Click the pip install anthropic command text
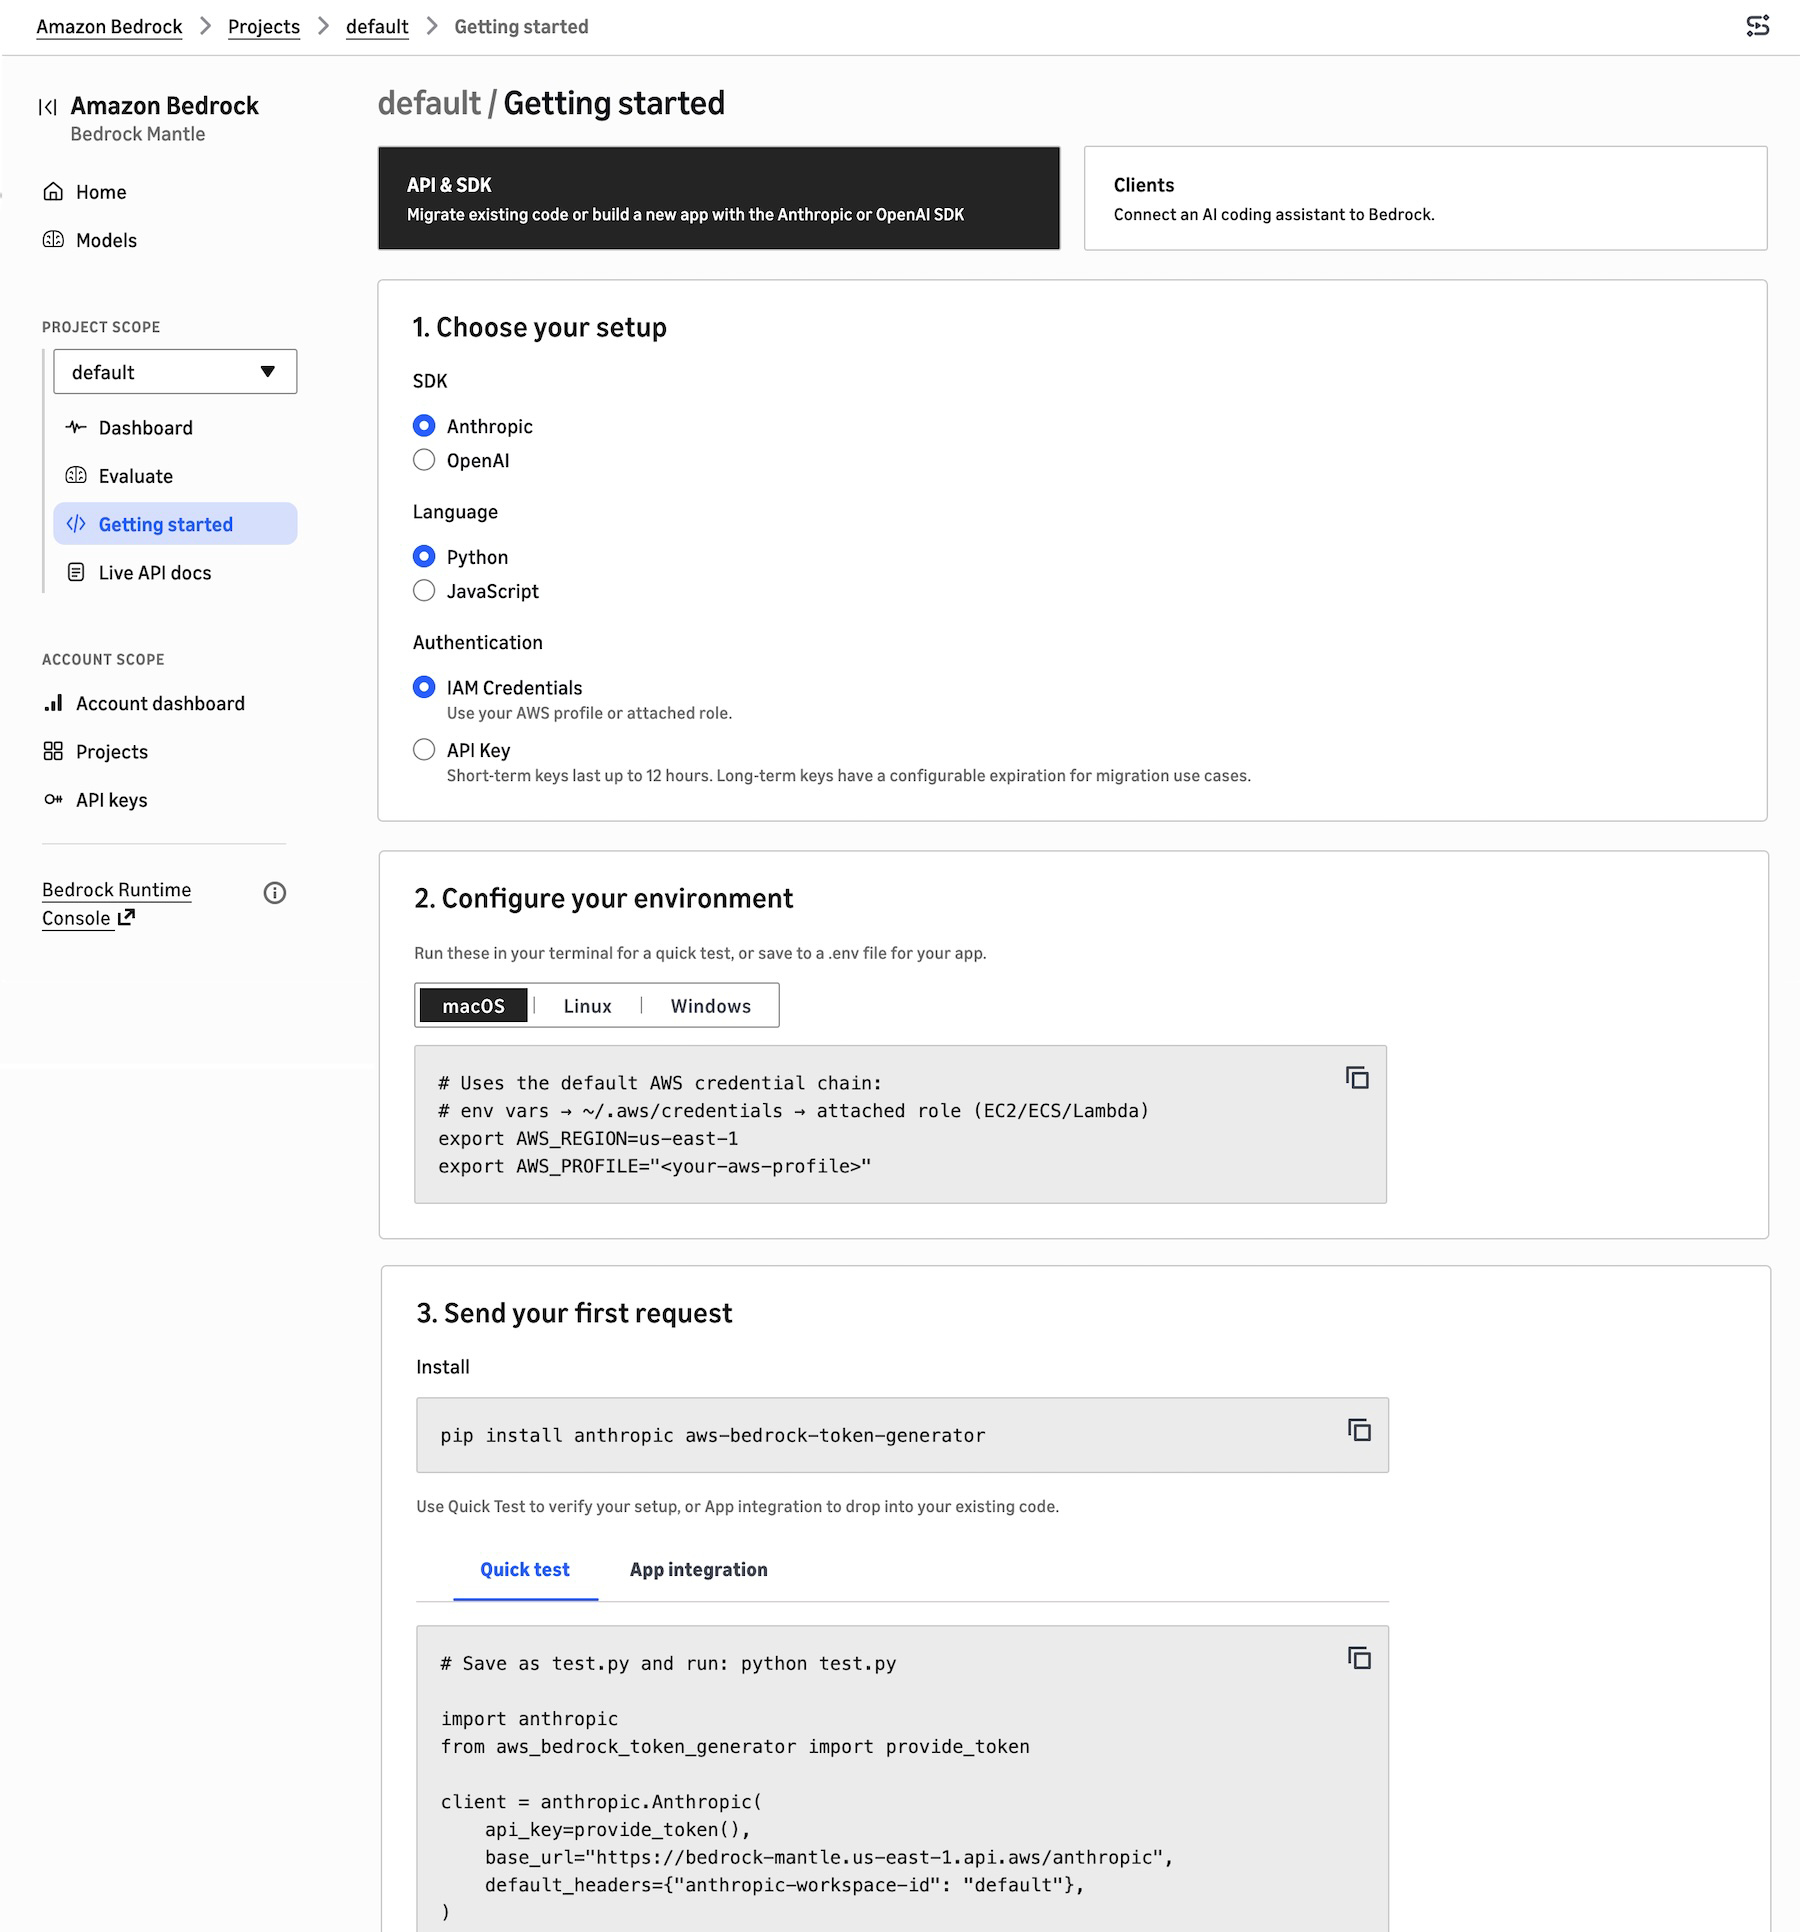Viewport: 1800px width, 1932px height. point(713,1436)
